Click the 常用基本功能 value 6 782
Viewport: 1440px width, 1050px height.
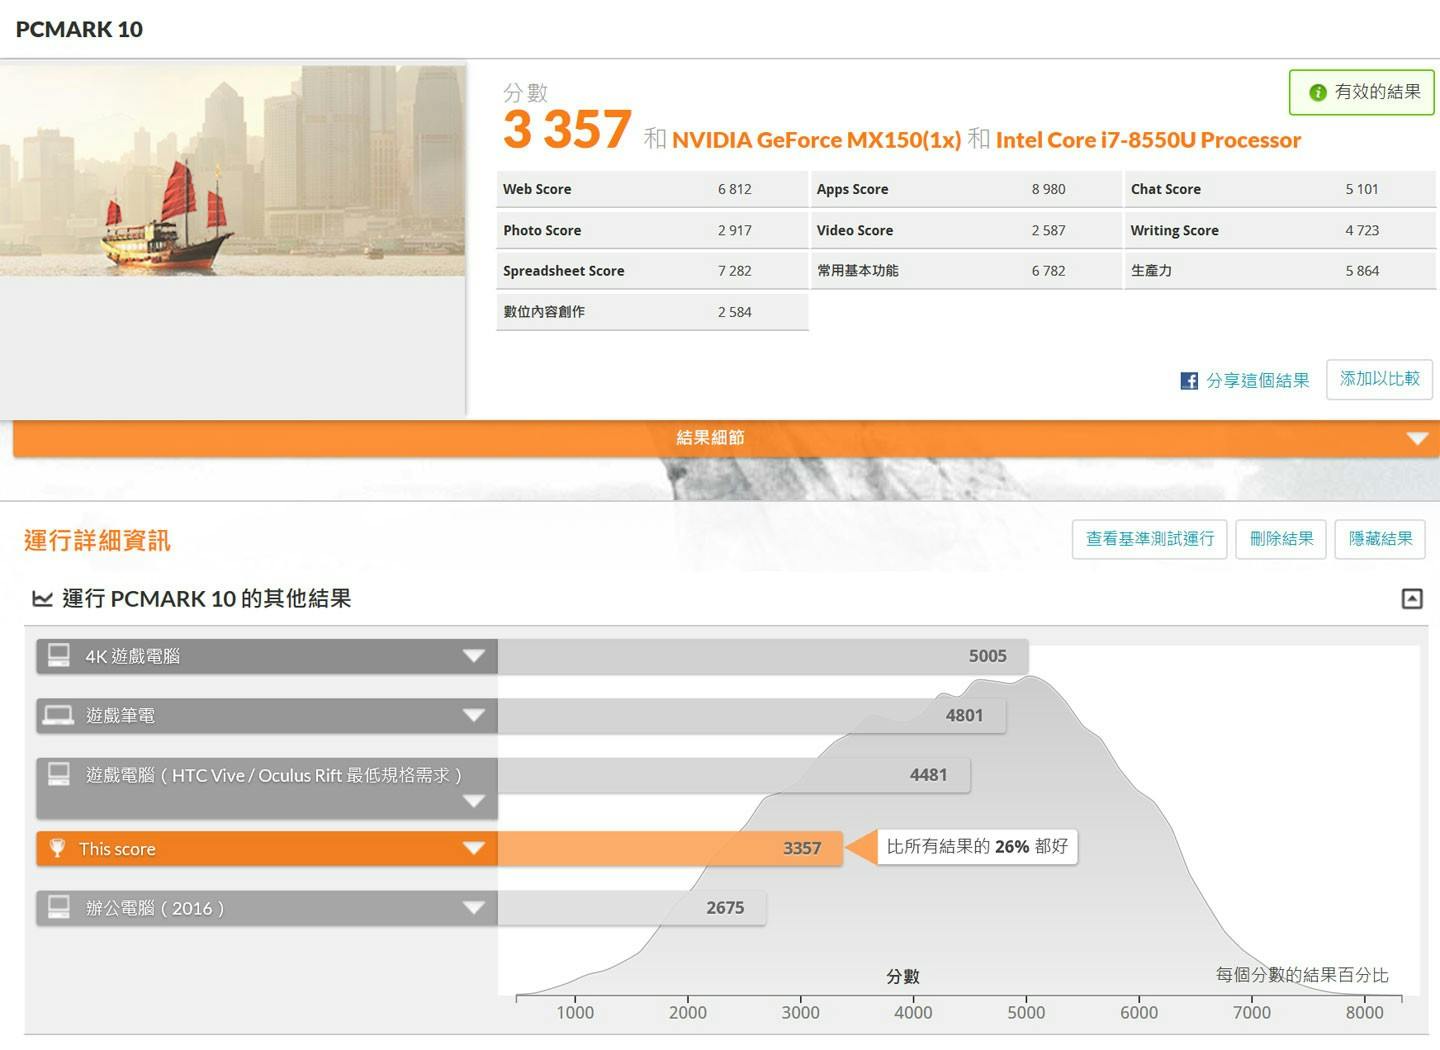[x=1048, y=271]
